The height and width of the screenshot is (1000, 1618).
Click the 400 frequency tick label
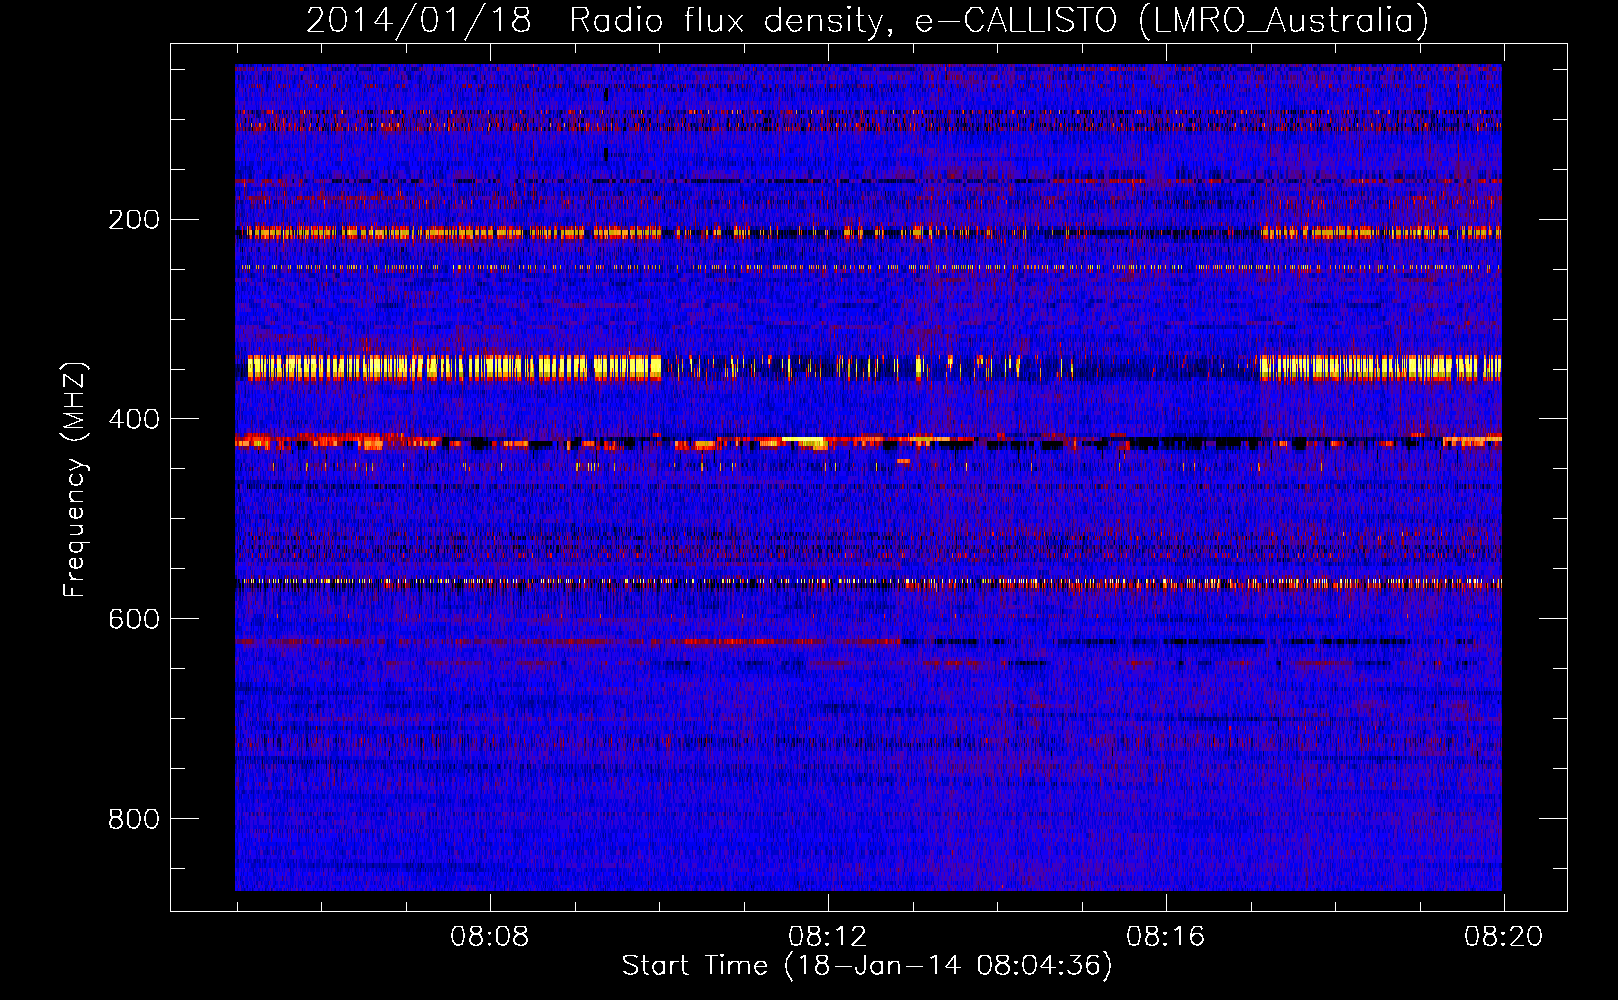[134, 419]
